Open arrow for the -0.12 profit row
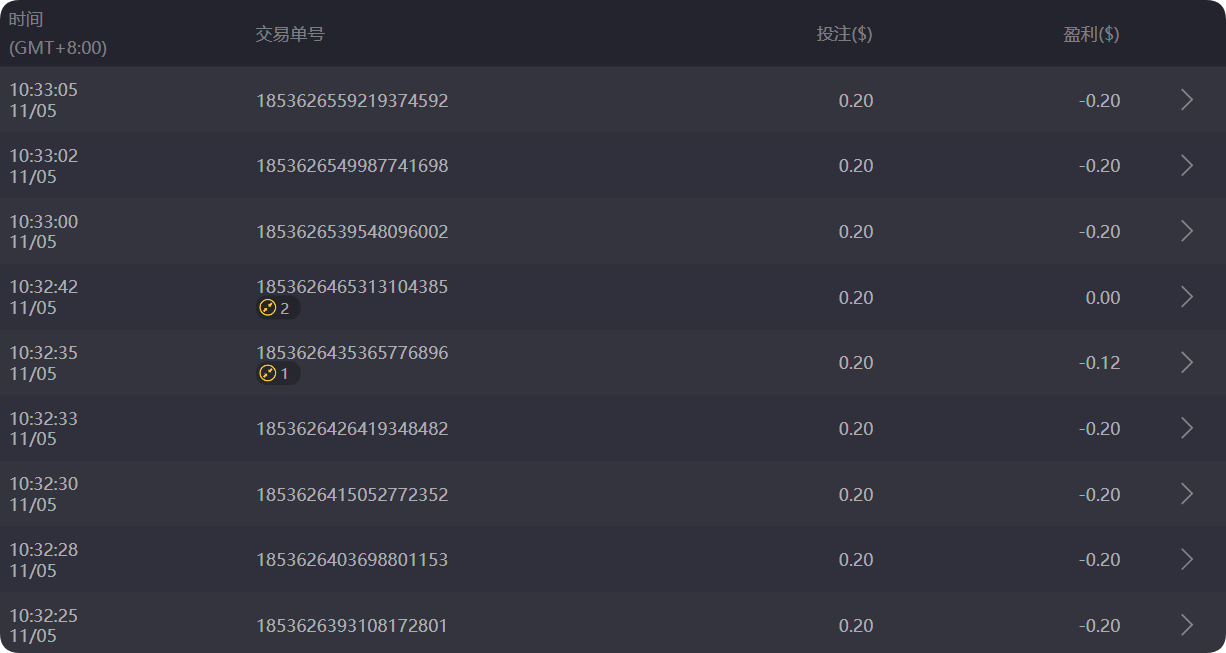Screen dimensions: 1226x653 click(1187, 363)
